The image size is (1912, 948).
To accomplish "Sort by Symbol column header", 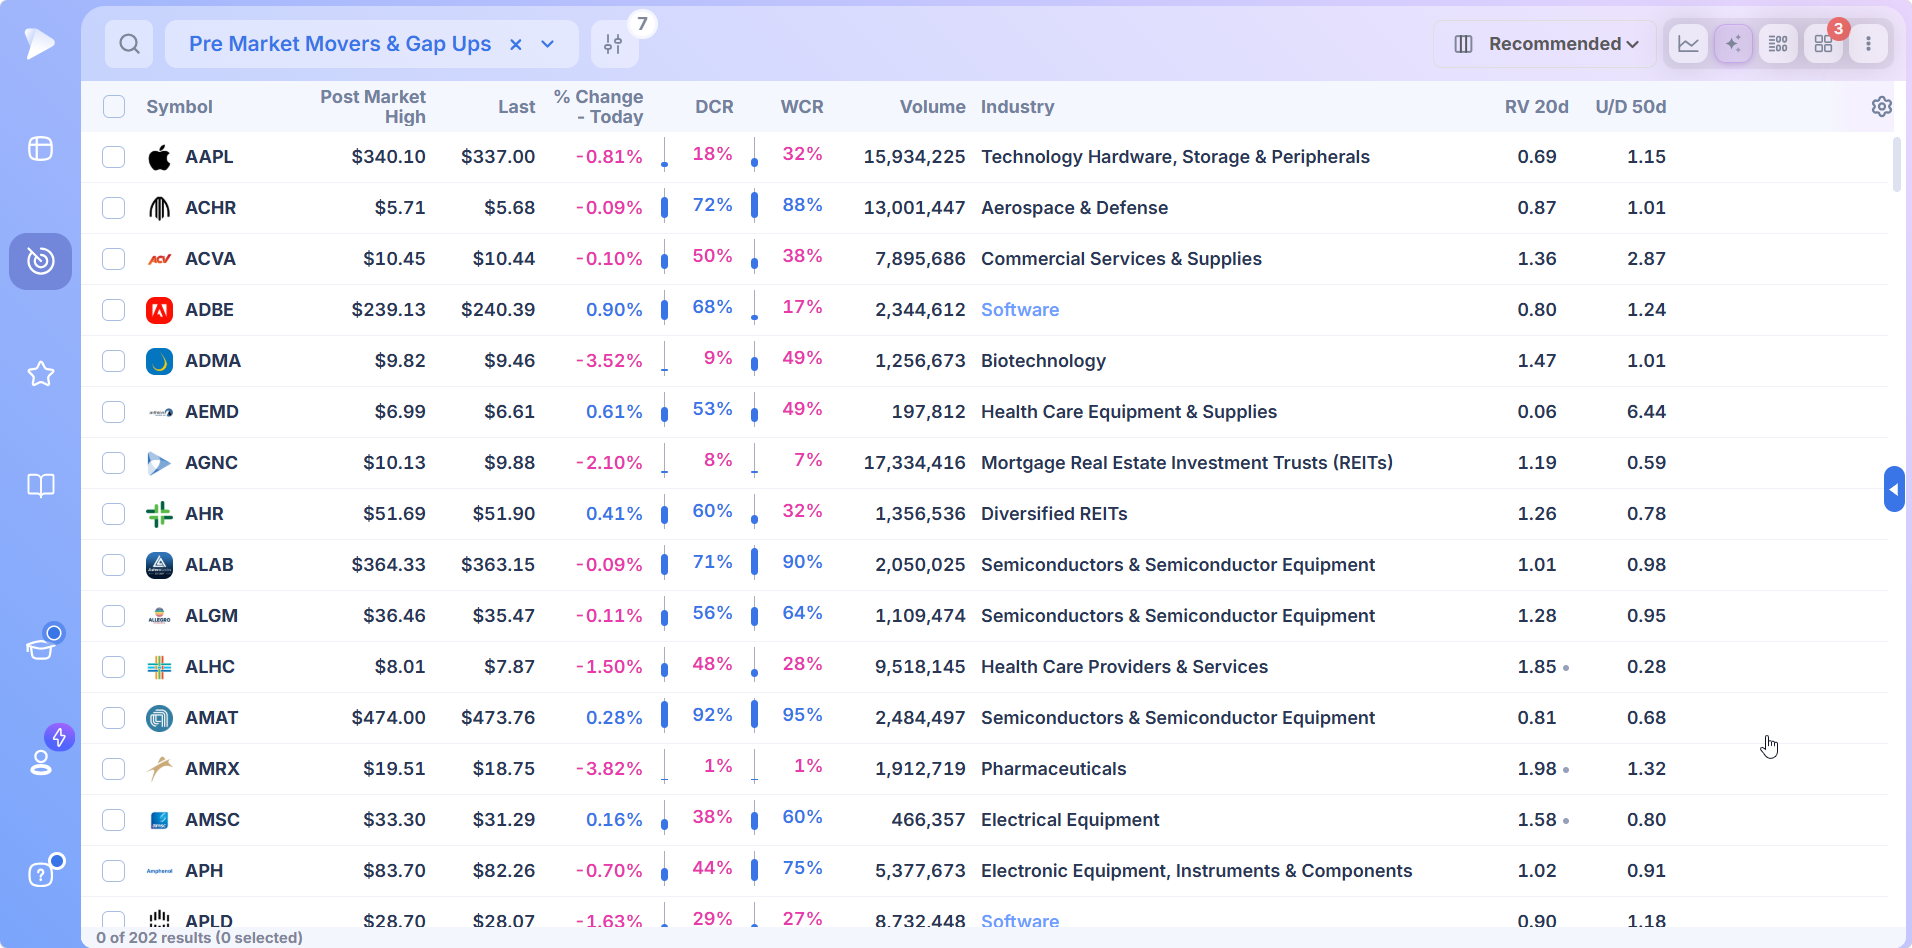I will (x=179, y=107).
